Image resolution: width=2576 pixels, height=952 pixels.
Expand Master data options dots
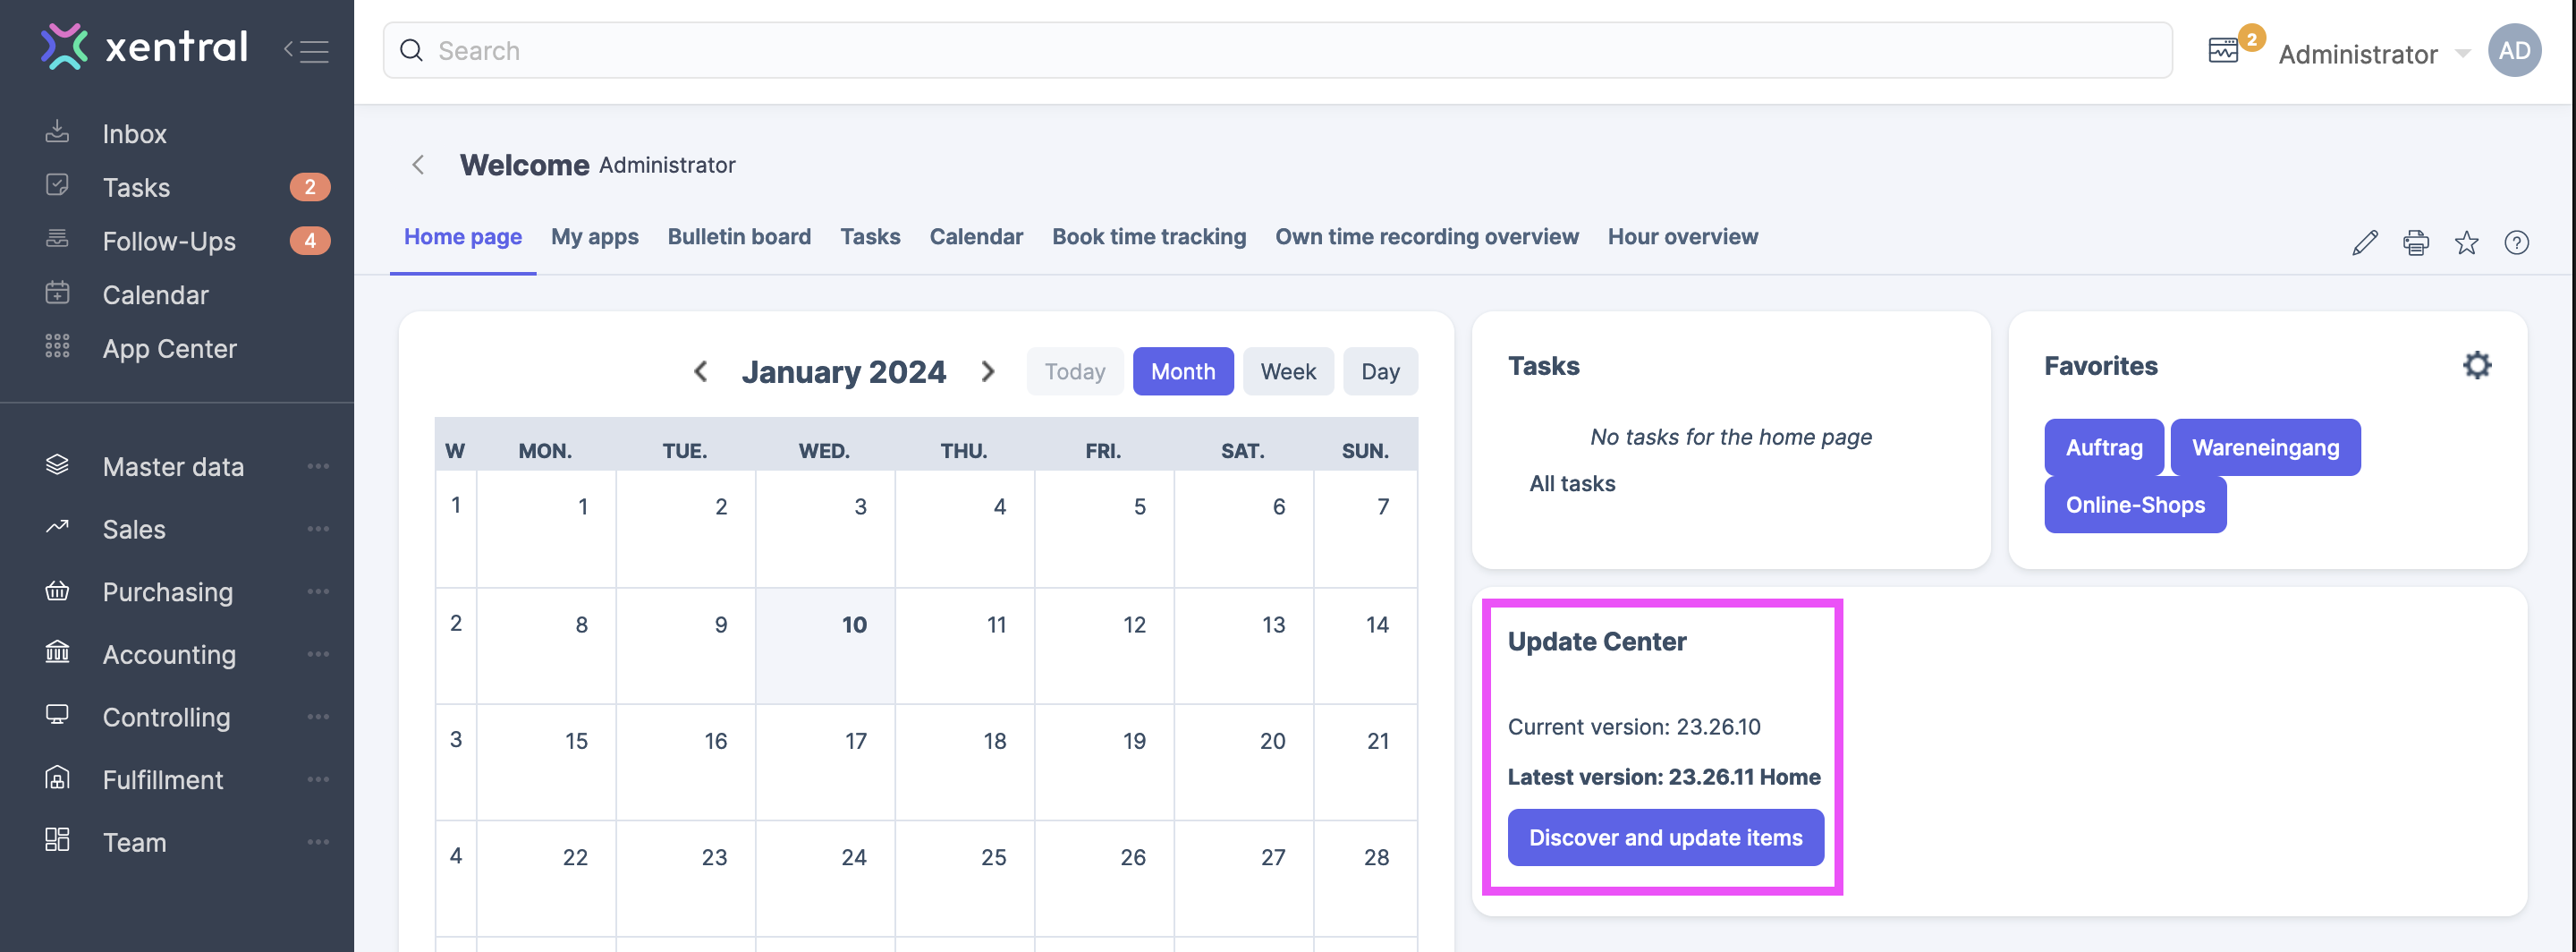318,466
